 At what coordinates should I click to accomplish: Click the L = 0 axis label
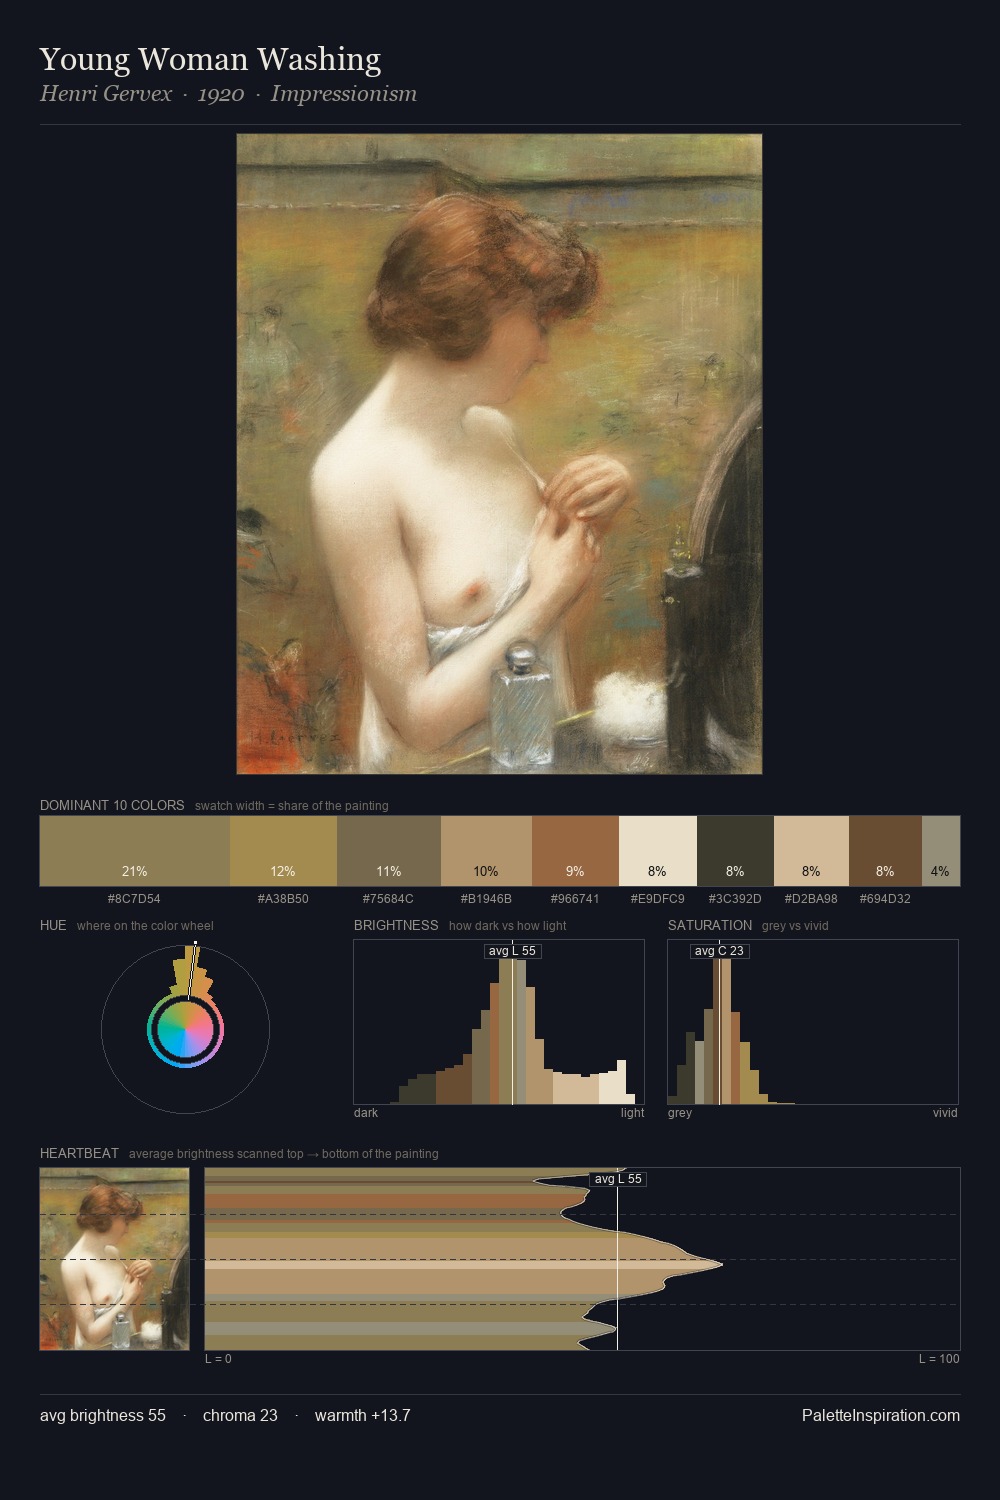pos(218,1359)
